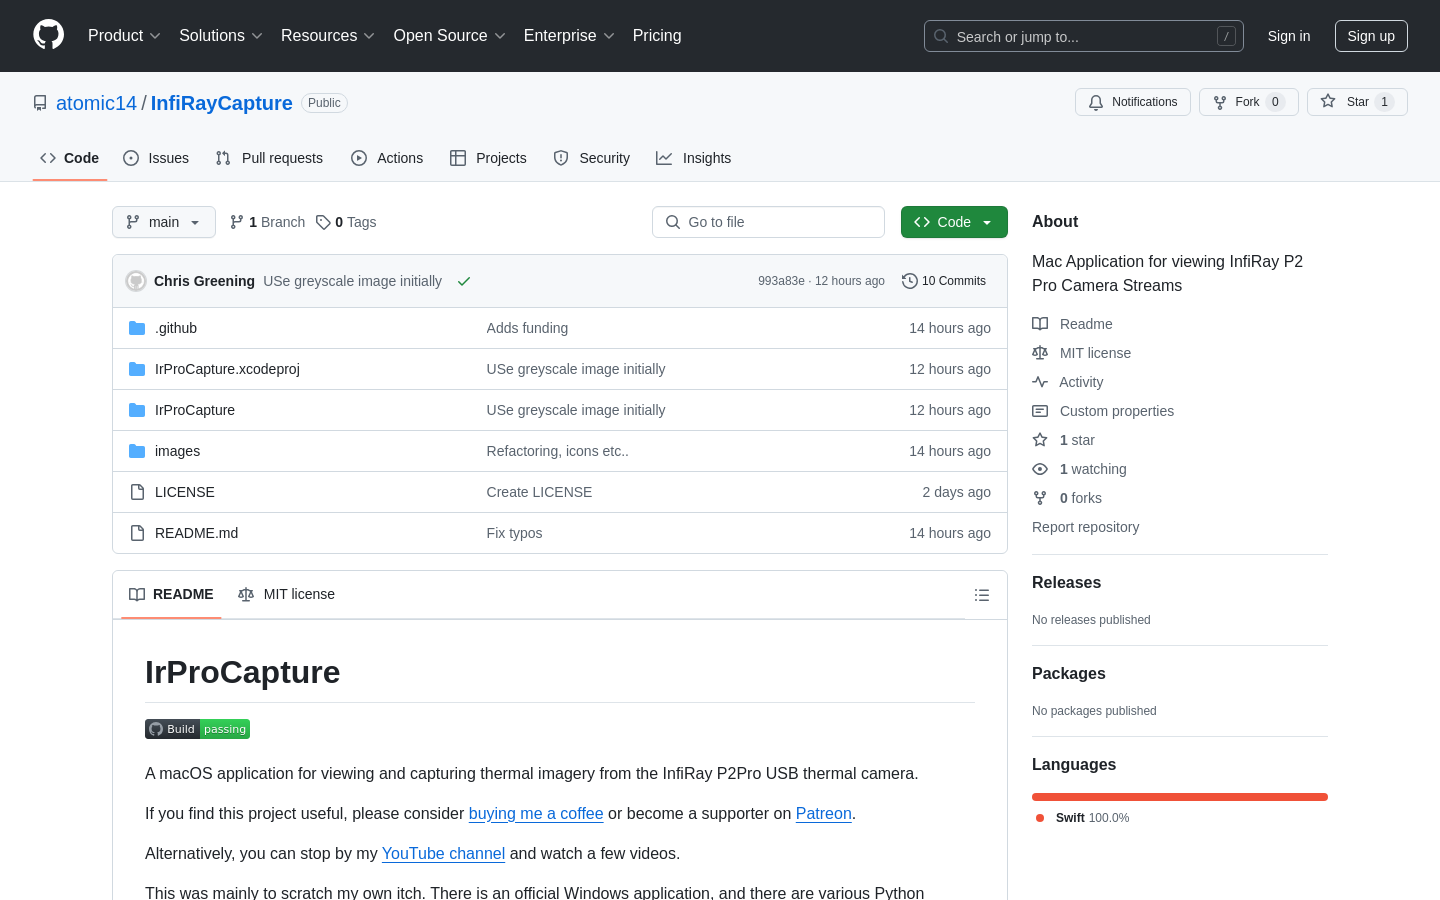Click the Custom properties note icon
This screenshot has width=1440, height=900.
click(1040, 411)
